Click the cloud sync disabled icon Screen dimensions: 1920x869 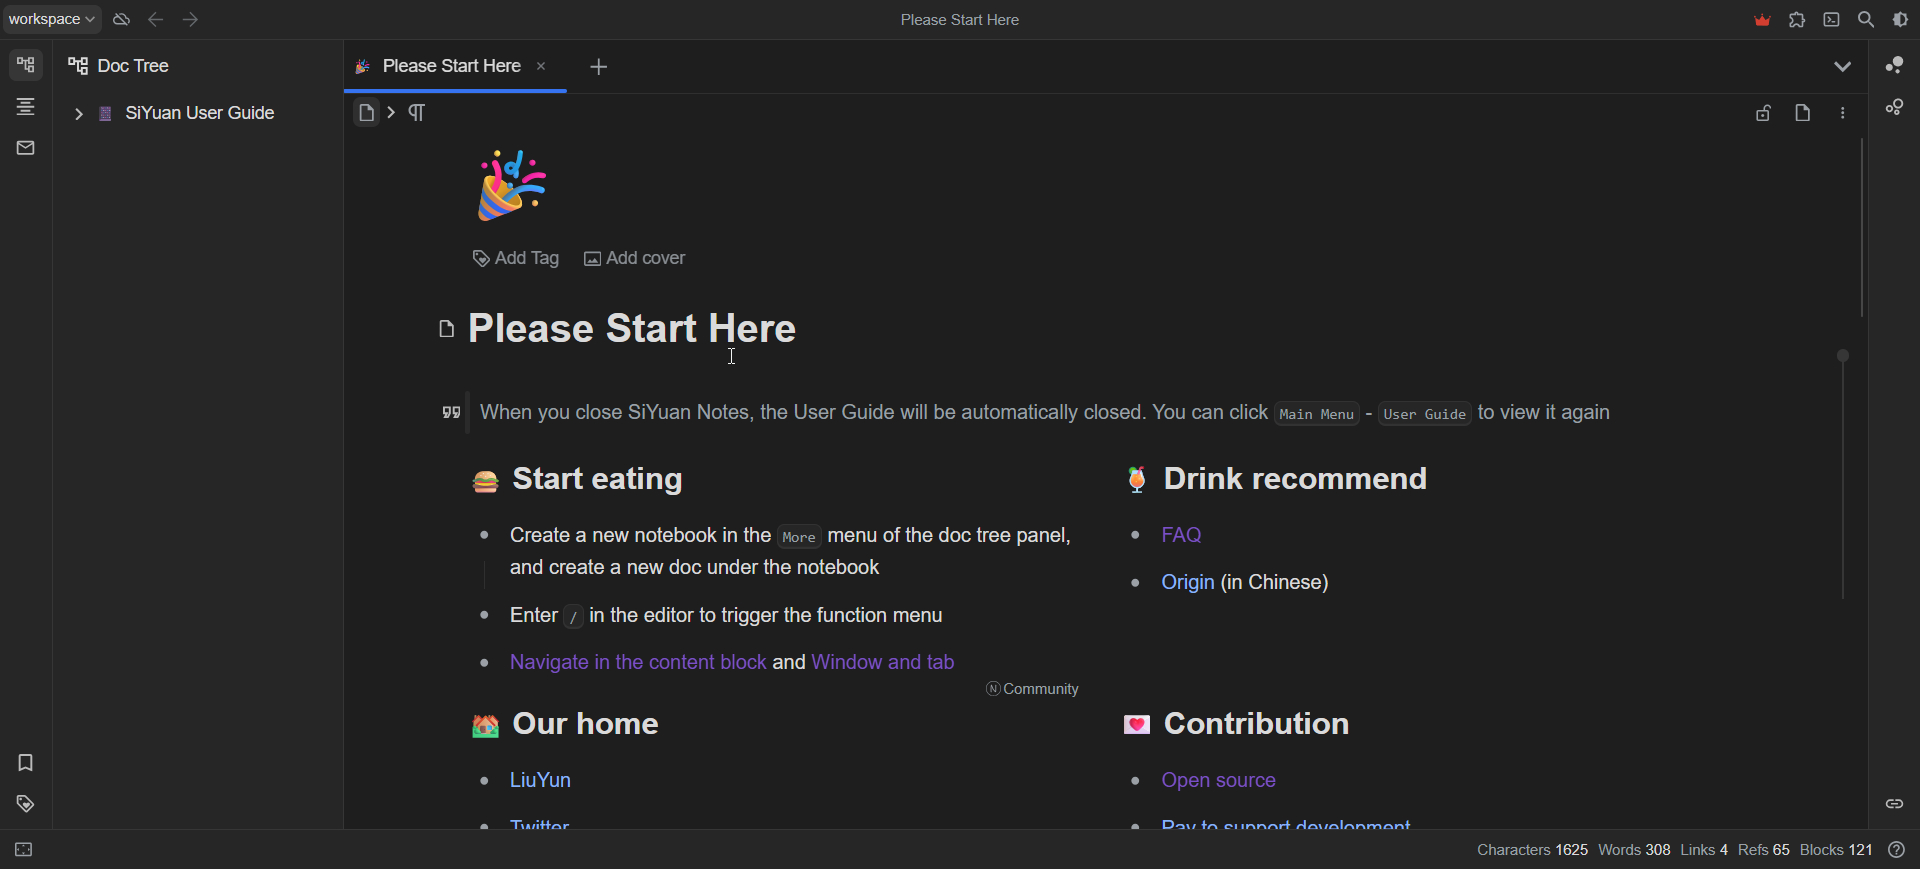pos(121,20)
